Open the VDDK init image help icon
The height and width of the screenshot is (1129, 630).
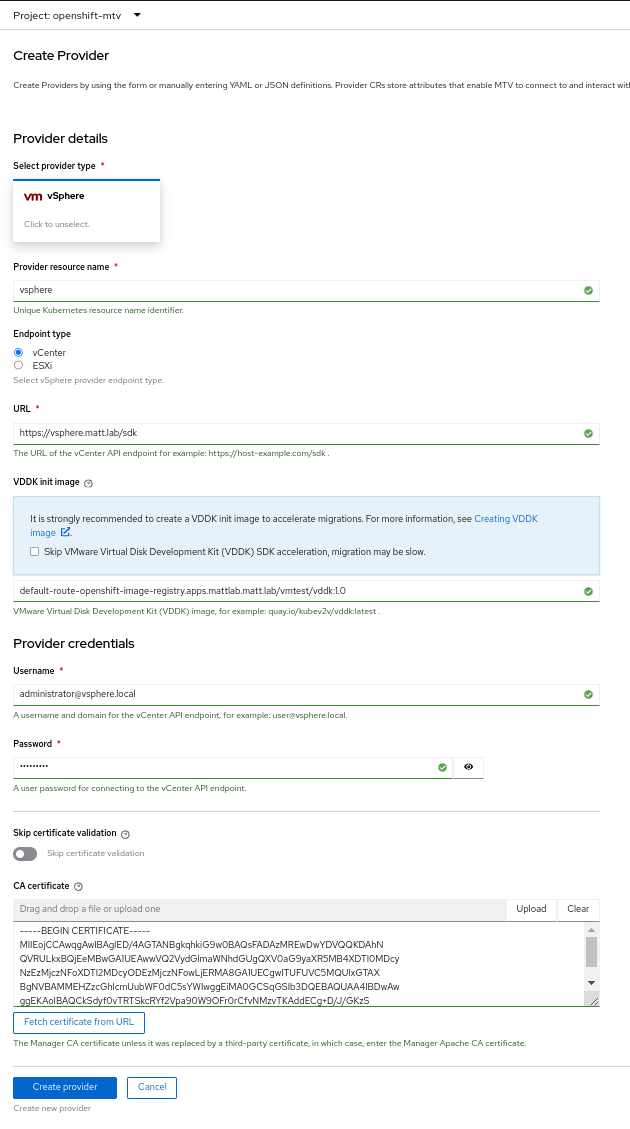pos(89,484)
